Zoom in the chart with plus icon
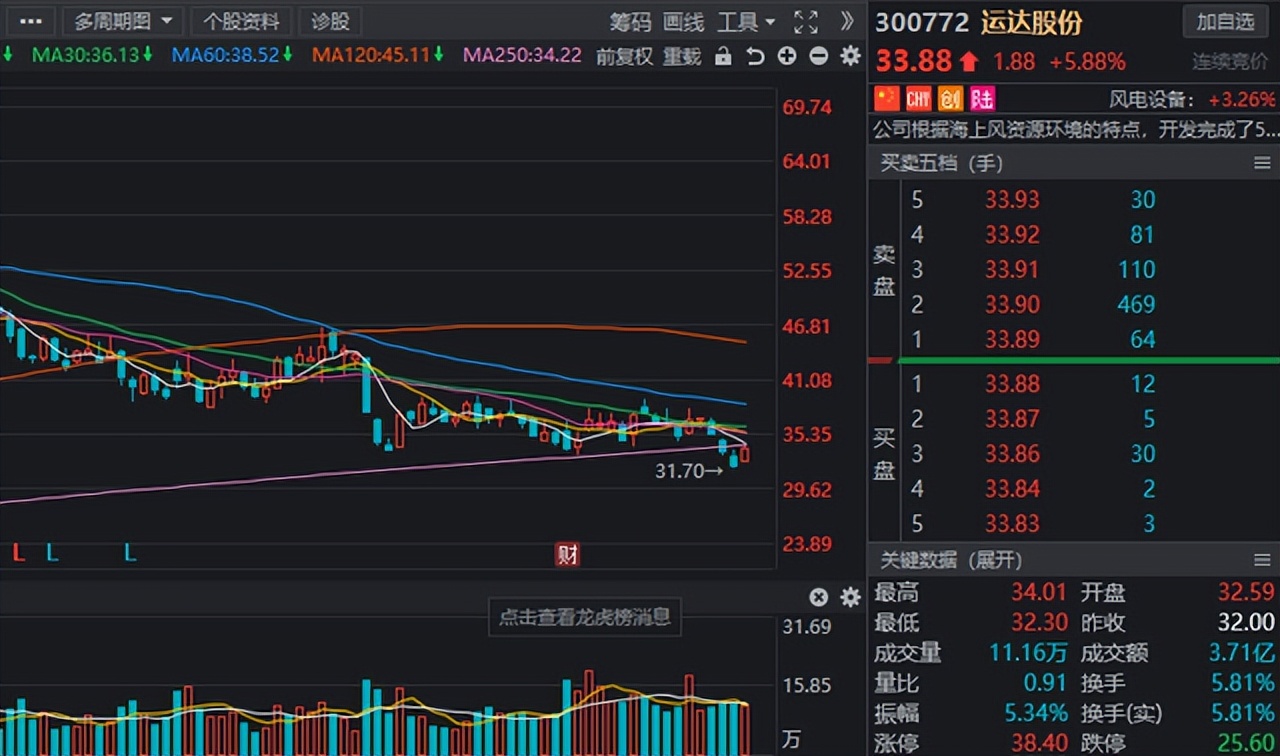The height and width of the screenshot is (756, 1280). 787,56
